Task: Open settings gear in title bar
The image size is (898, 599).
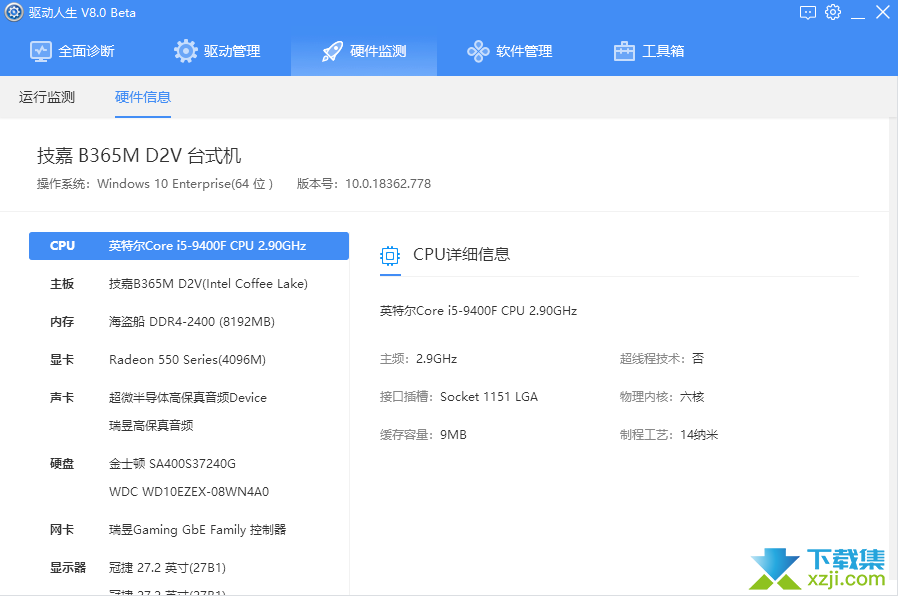Action: (833, 12)
